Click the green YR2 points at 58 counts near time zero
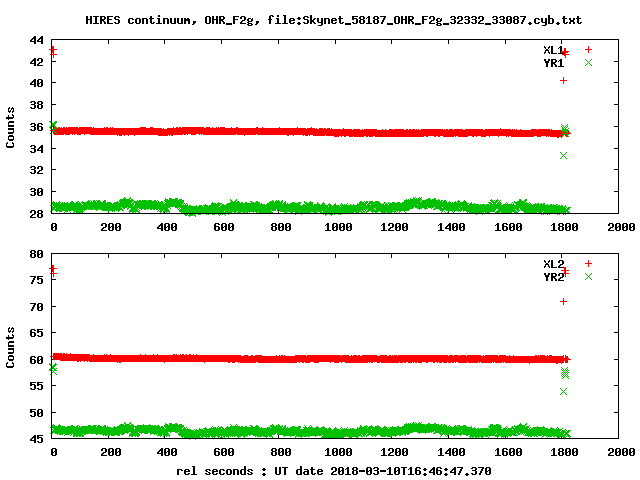Image resolution: width=640 pixels, height=480 pixels. click(x=53, y=369)
